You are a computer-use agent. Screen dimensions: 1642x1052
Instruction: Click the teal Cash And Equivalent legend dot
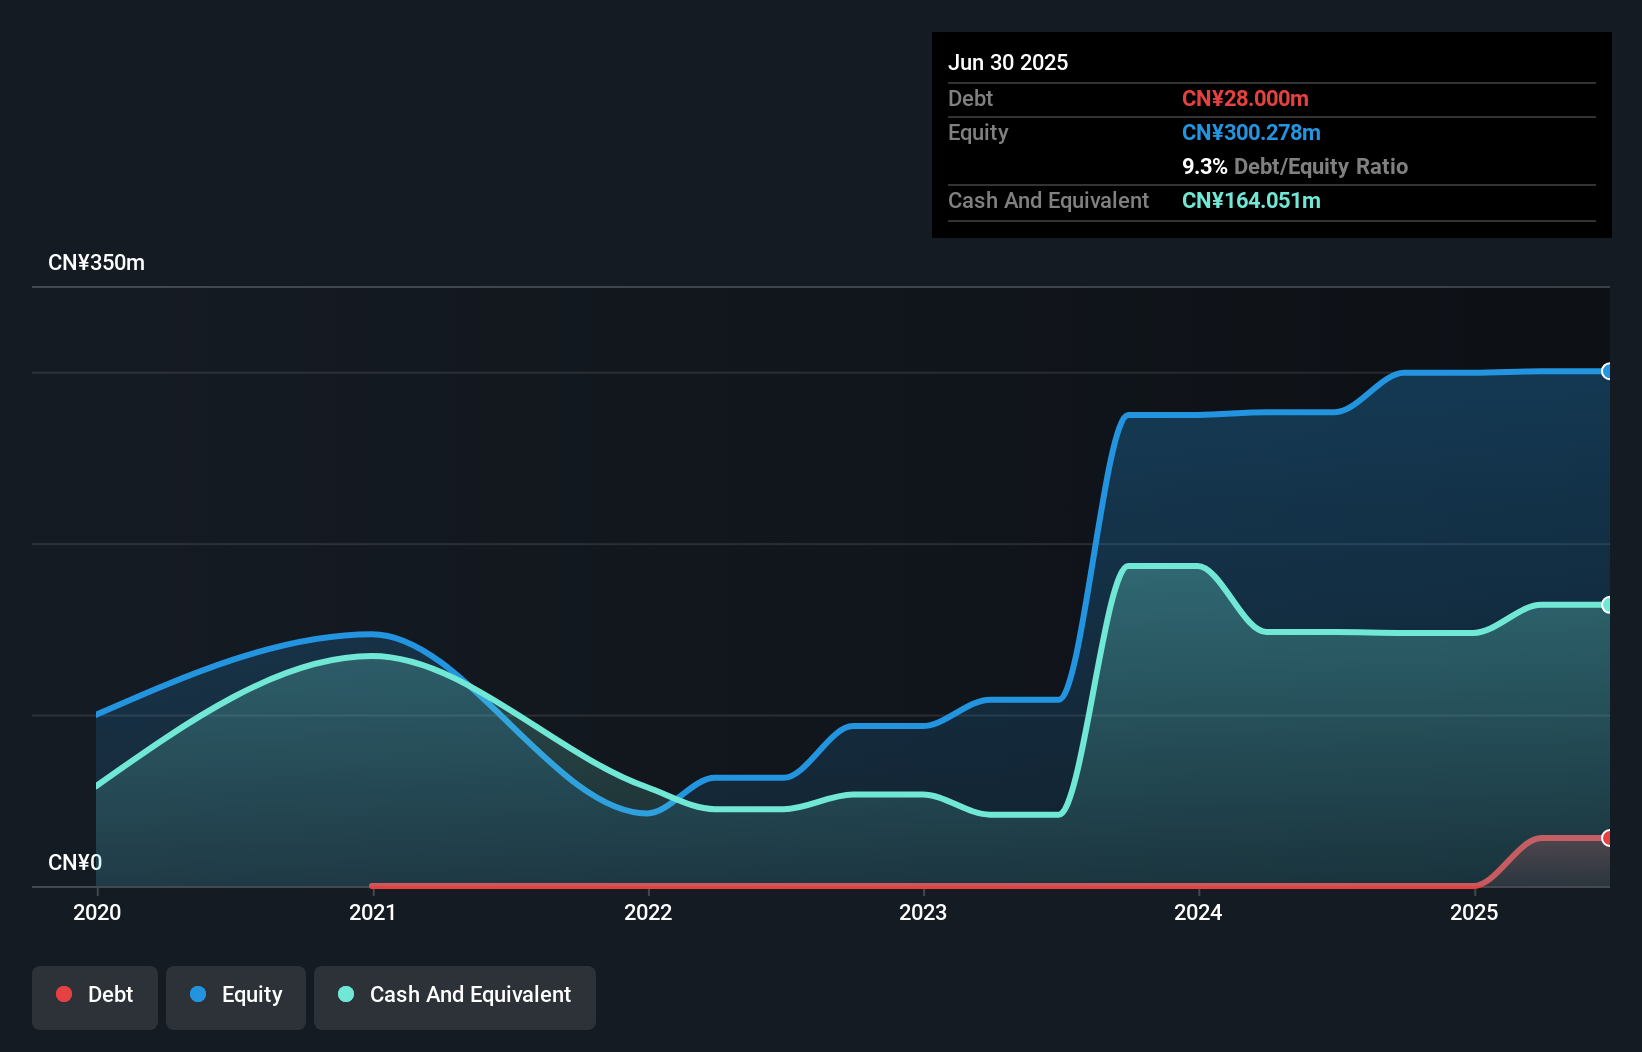coord(346,994)
